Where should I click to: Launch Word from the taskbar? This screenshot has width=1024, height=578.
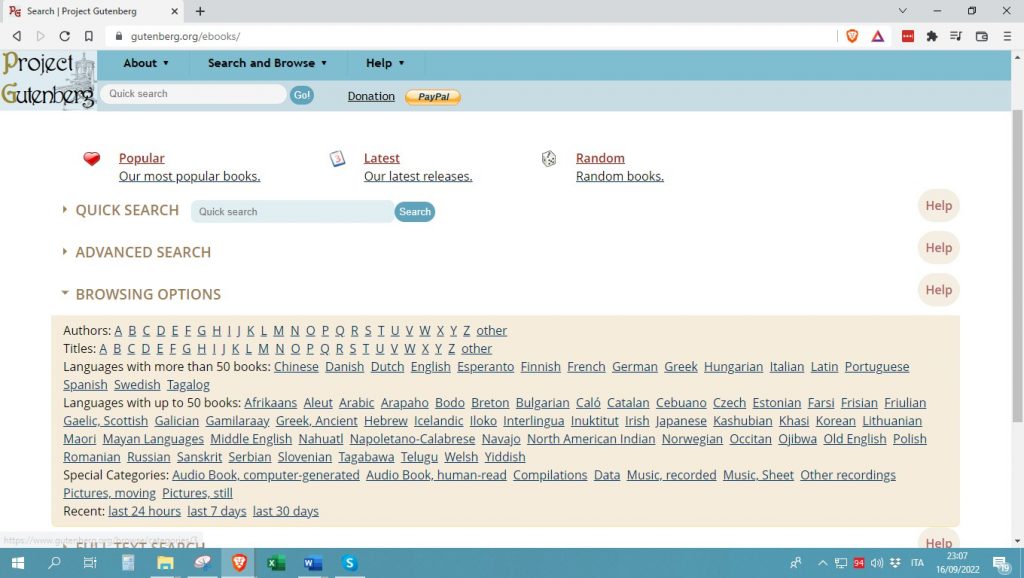pos(312,564)
